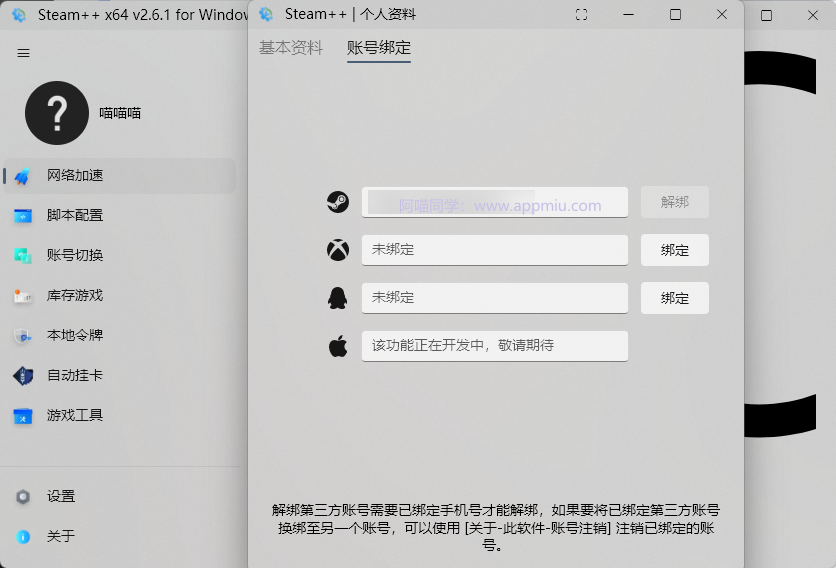
Task: Click the 账号切换 account switch icon
Action: (x=22, y=255)
